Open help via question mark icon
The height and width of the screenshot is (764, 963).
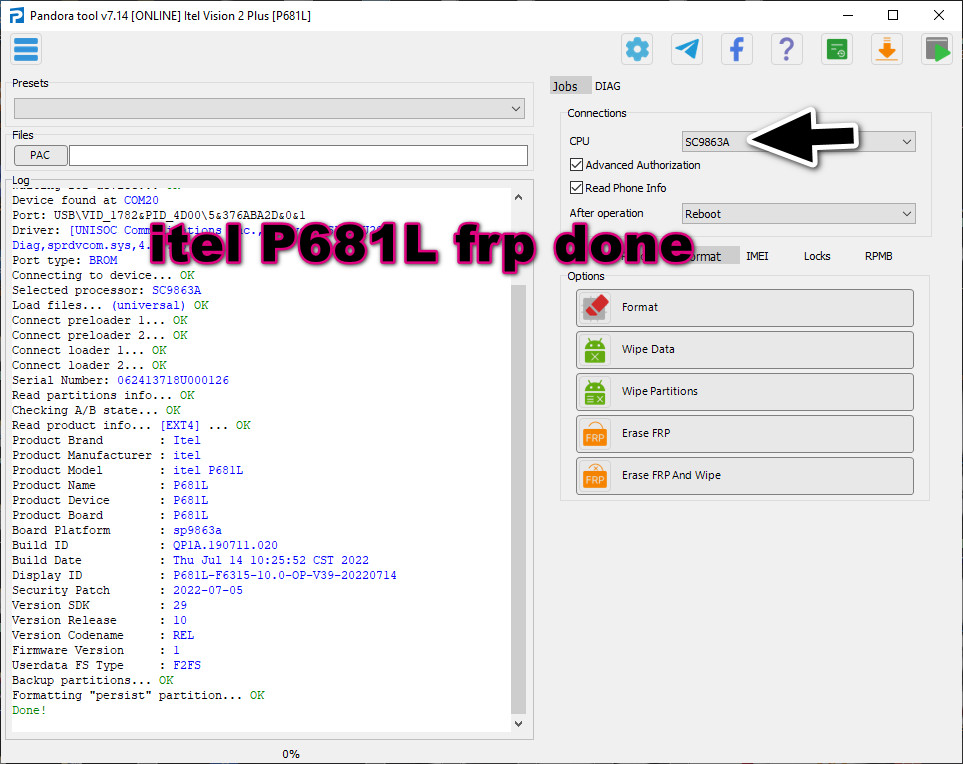point(787,49)
